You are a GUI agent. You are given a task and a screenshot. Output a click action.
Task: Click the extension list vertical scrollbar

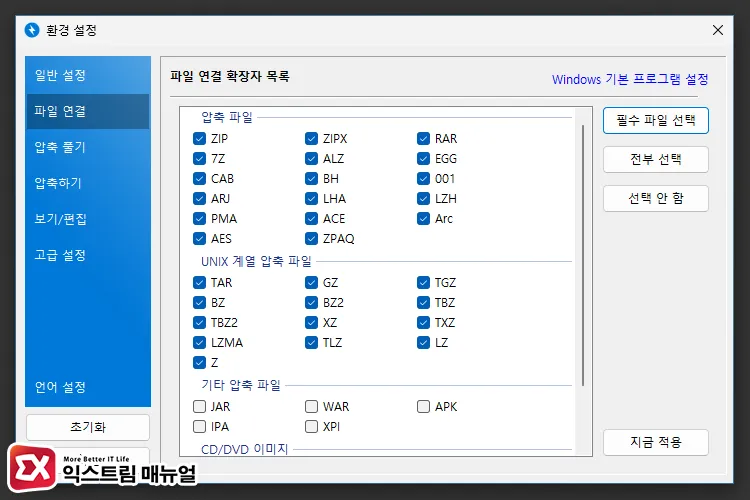pos(583,255)
